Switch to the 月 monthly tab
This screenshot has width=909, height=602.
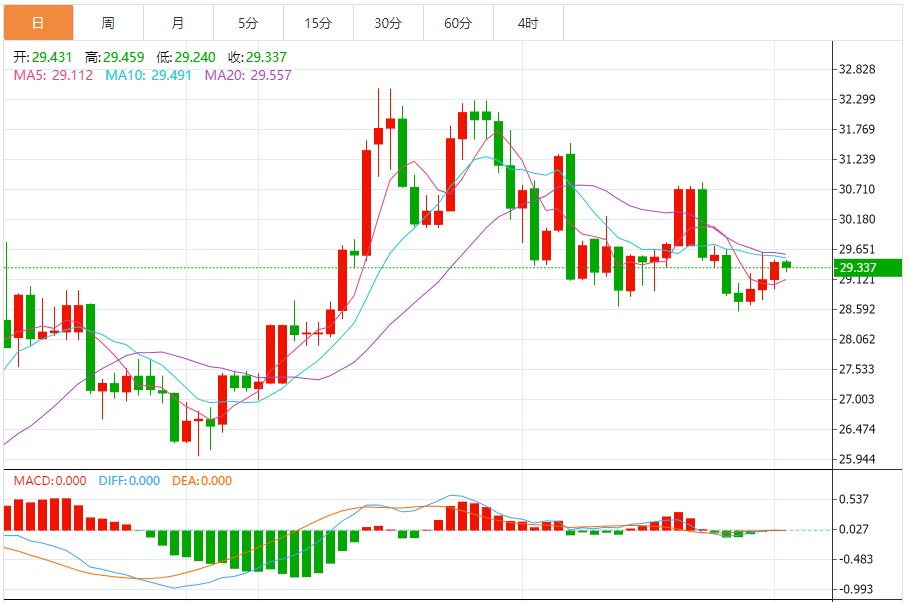[x=179, y=23]
